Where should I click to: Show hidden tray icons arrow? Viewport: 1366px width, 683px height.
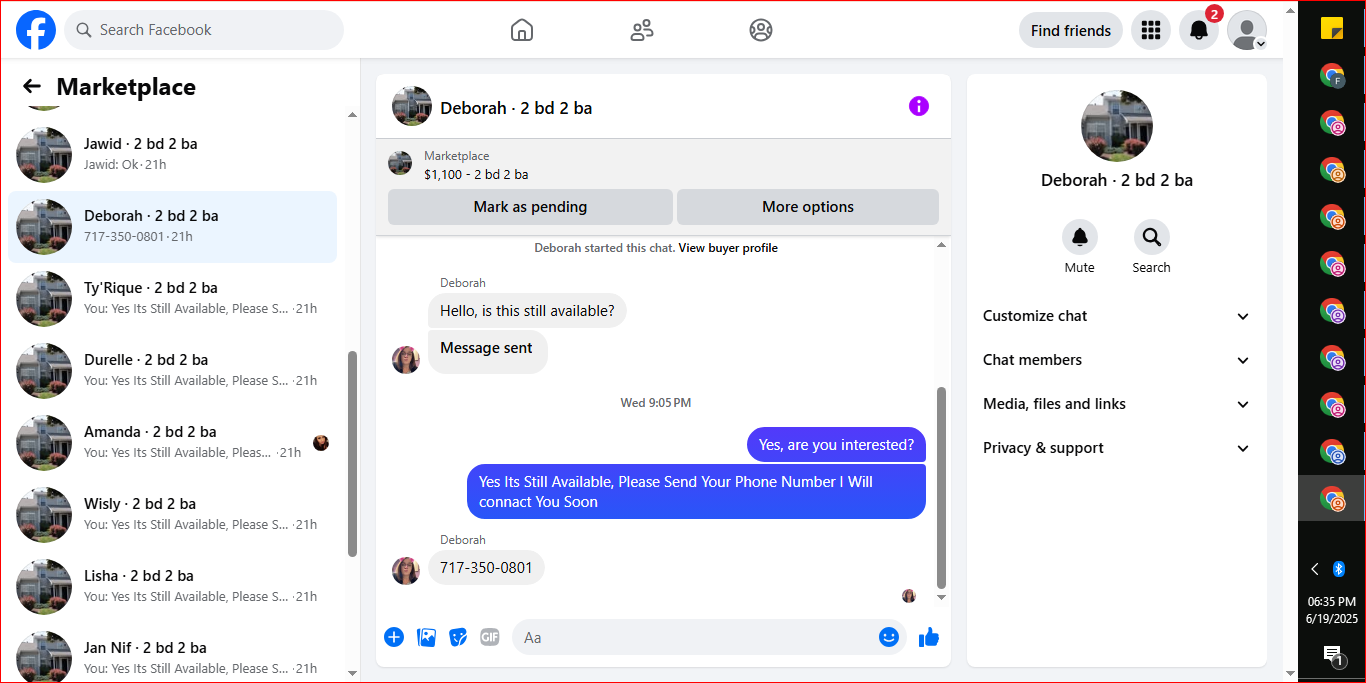[1315, 569]
